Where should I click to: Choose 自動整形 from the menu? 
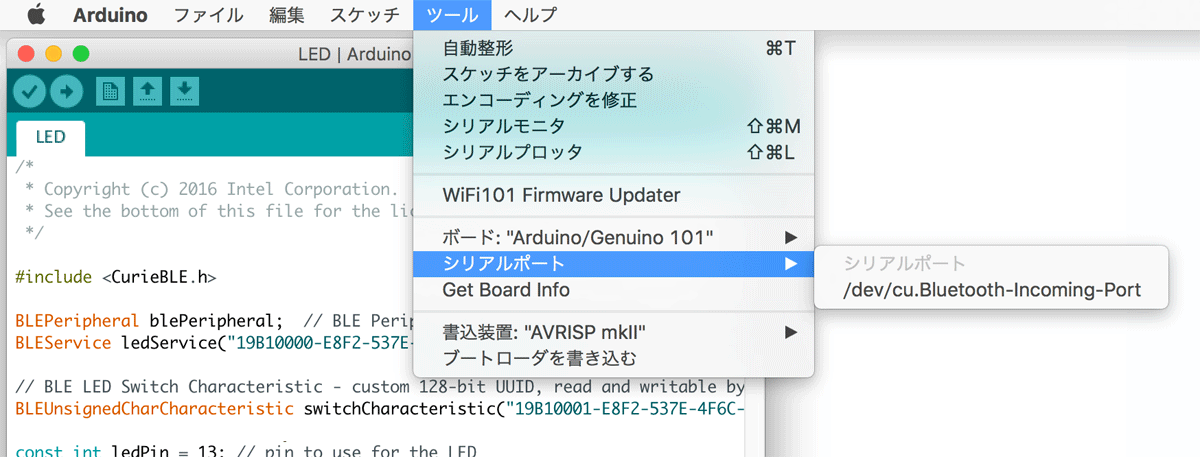point(614,48)
